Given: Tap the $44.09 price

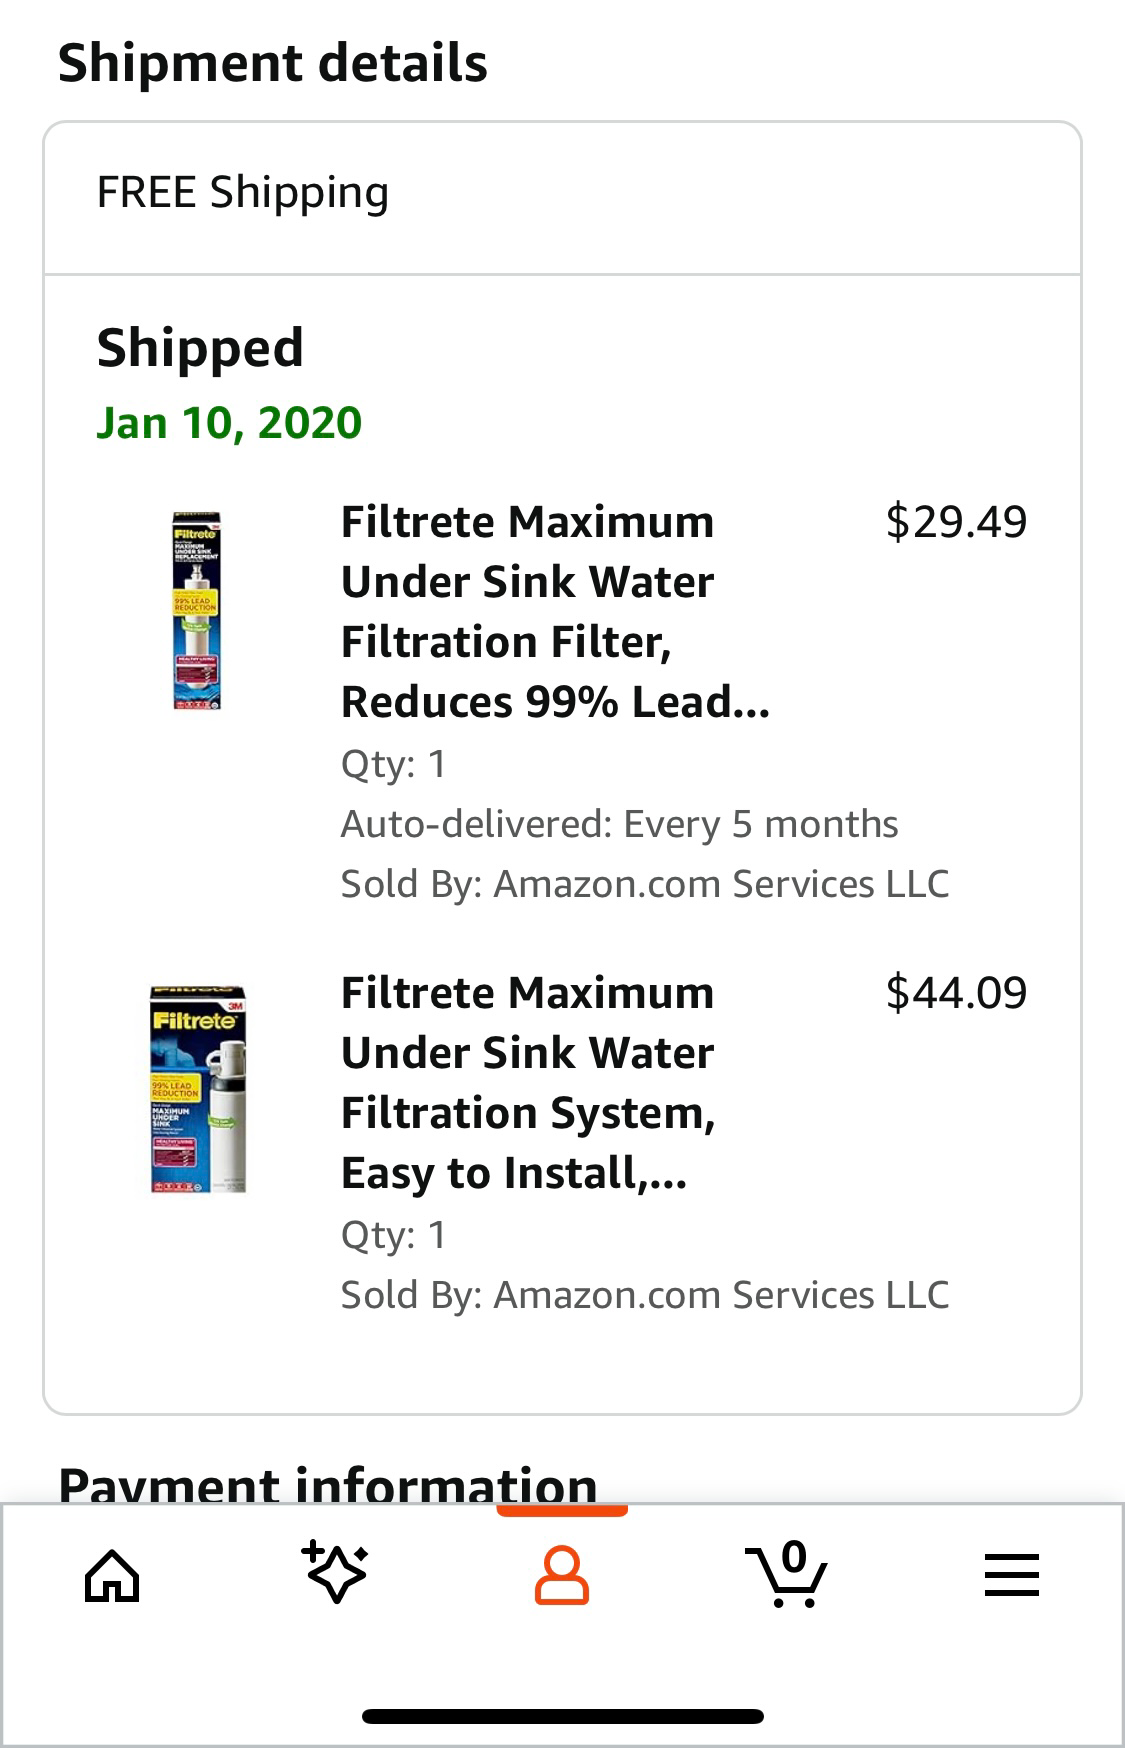Looking at the screenshot, I should pyautogui.click(x=956, y=993).
